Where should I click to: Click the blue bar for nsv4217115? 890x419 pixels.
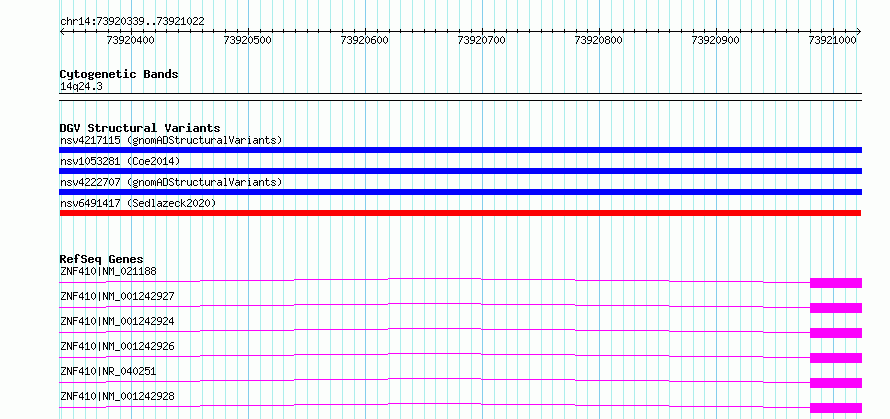460,150
